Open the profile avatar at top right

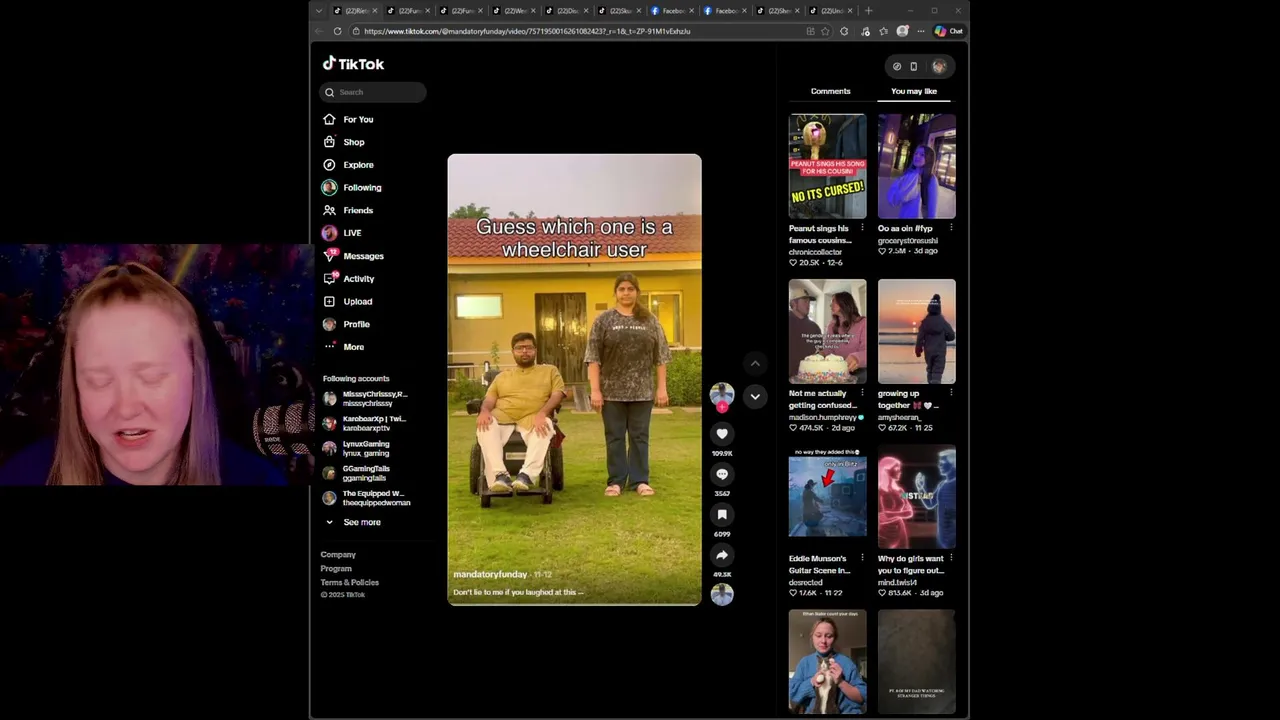coord(939,66)
